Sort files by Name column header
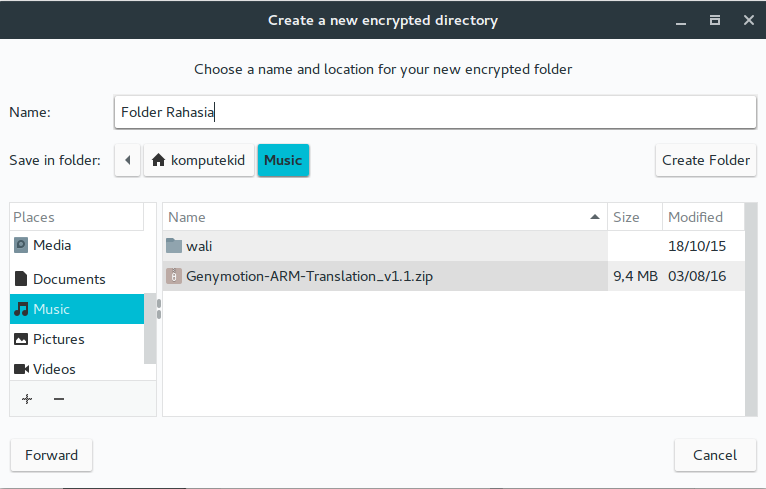766x489 pixels. click(x=385, y=217)
